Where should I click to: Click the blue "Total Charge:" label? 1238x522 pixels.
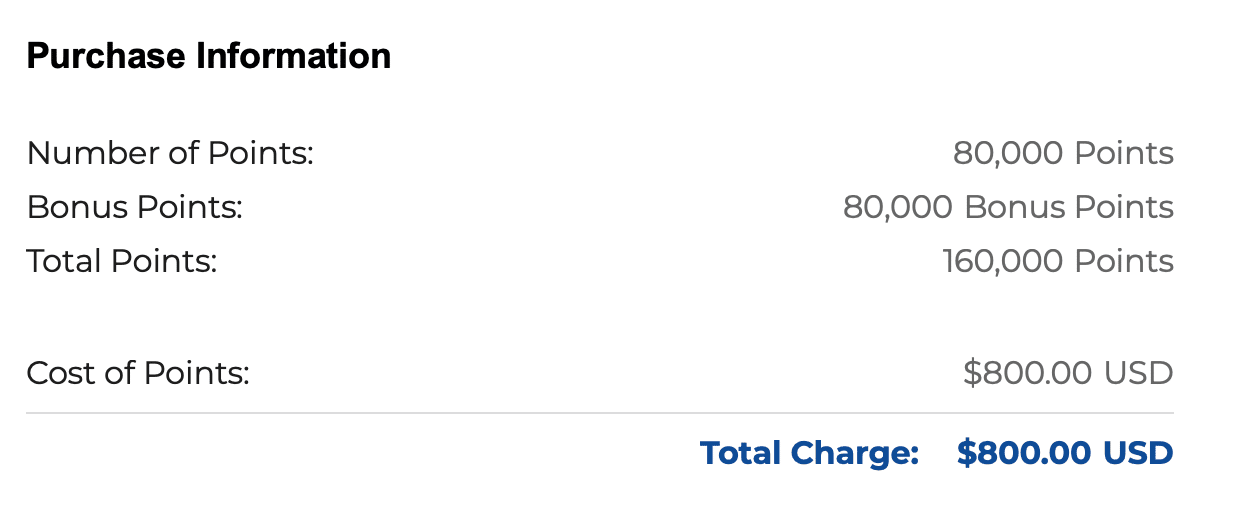tap(809, 453)
